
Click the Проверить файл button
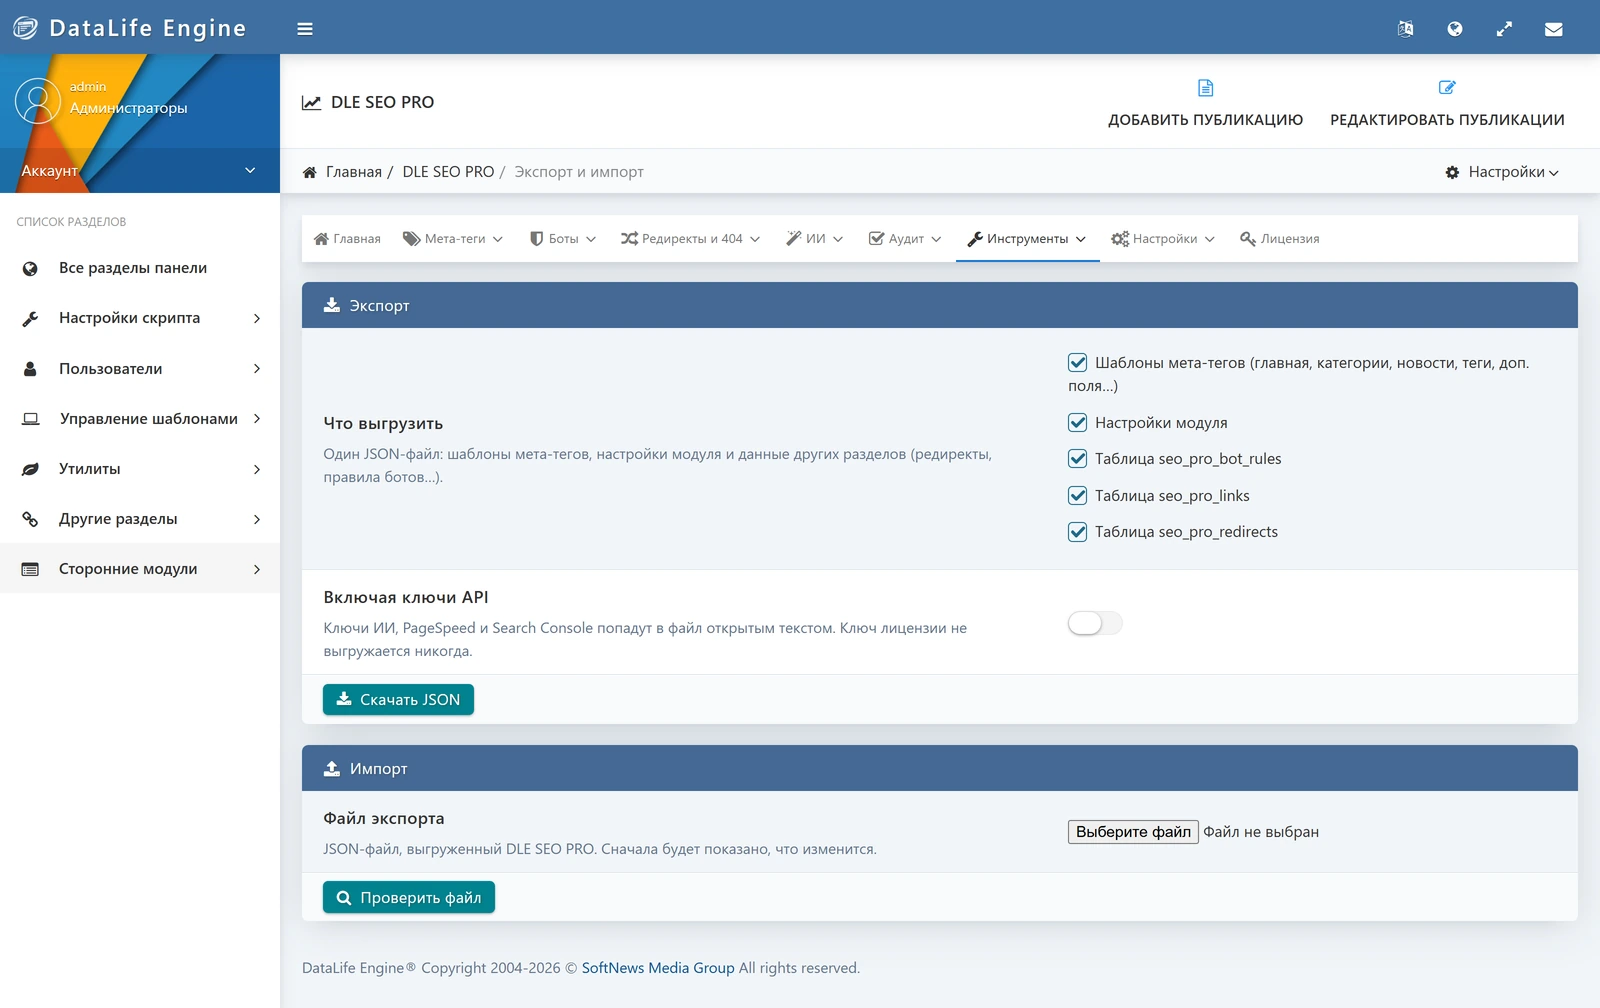(x=409, y=898)
